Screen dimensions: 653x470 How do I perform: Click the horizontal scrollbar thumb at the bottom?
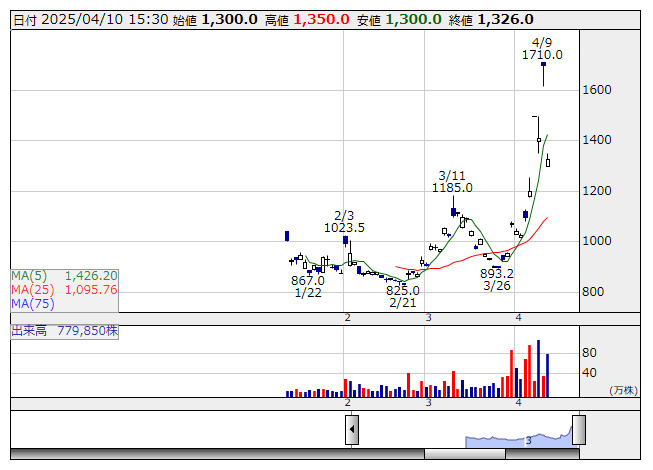tap(465, 454)
